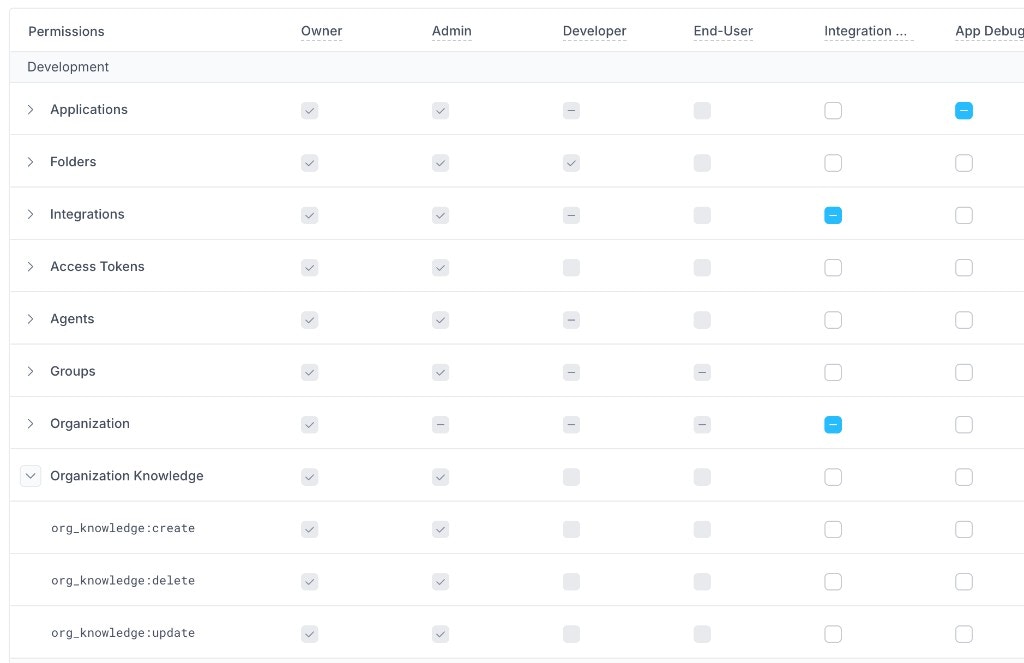1024x663 pixels.
Task: Enable Integration permission for Integrations
Action: 833,214
